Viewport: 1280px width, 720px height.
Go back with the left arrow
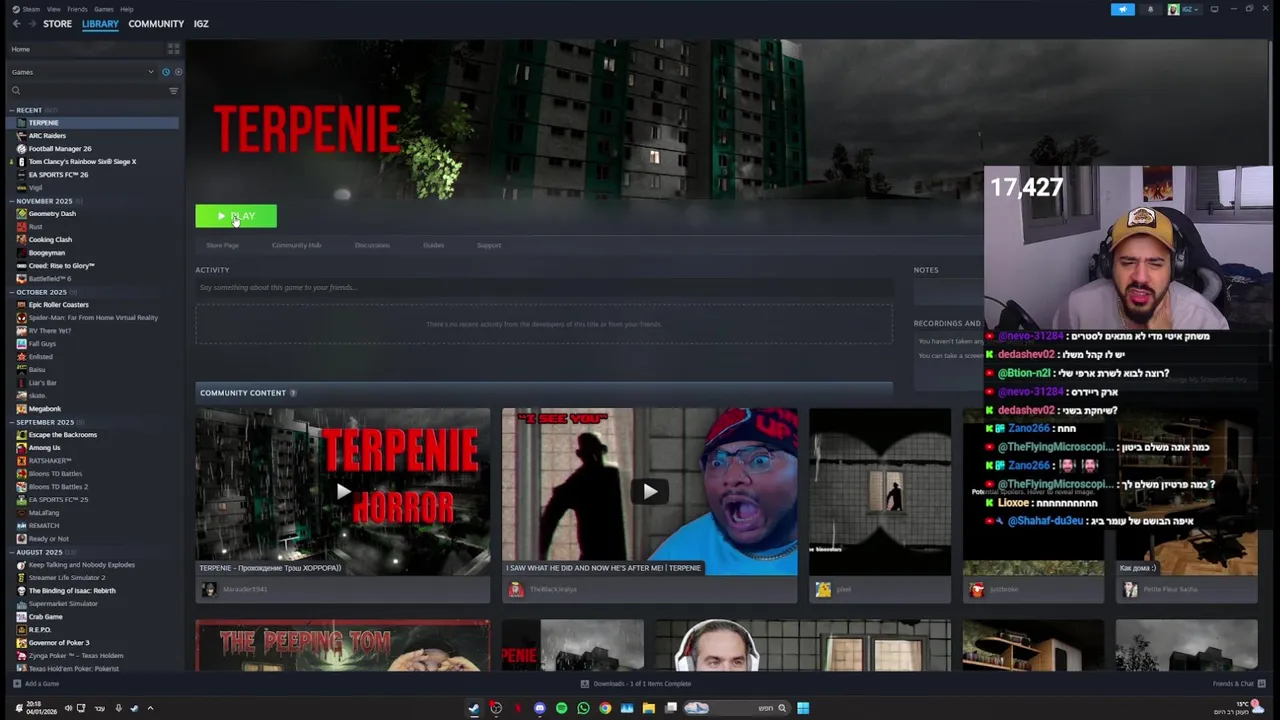point(16,24)
